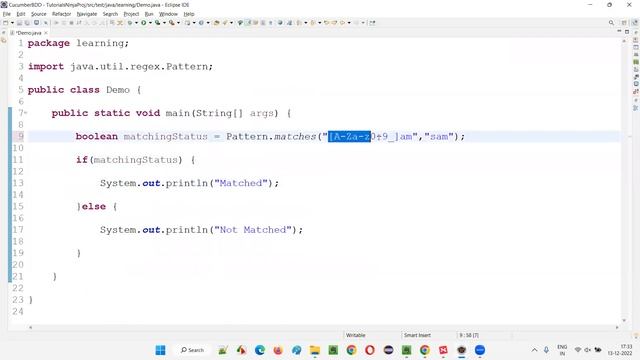Click the Writable status bar entry
This screenshot has height=360, width=640.
pos(356,335)
